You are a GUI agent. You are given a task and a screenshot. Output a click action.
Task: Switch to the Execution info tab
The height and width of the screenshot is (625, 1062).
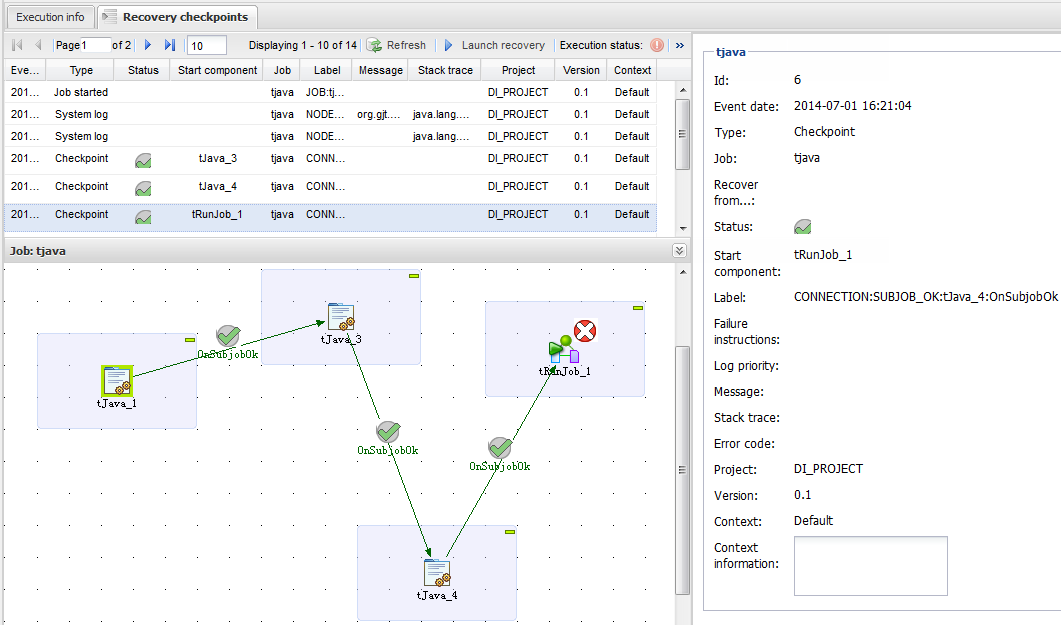50,17
